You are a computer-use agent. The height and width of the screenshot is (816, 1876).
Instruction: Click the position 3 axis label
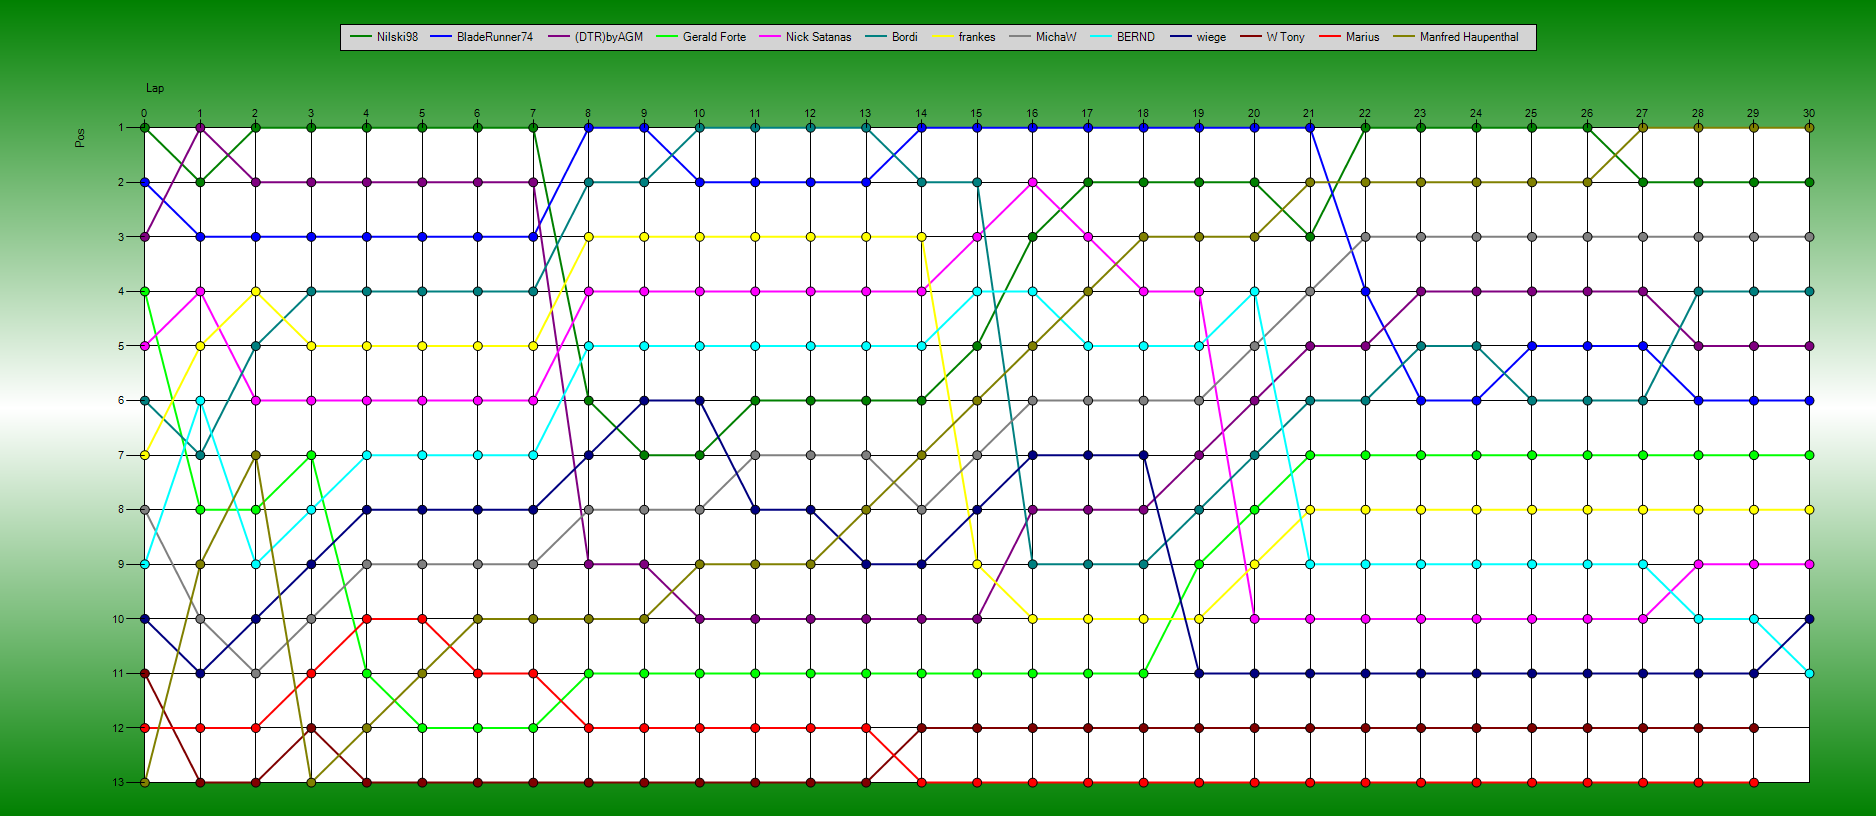click(x=121, y=237)
